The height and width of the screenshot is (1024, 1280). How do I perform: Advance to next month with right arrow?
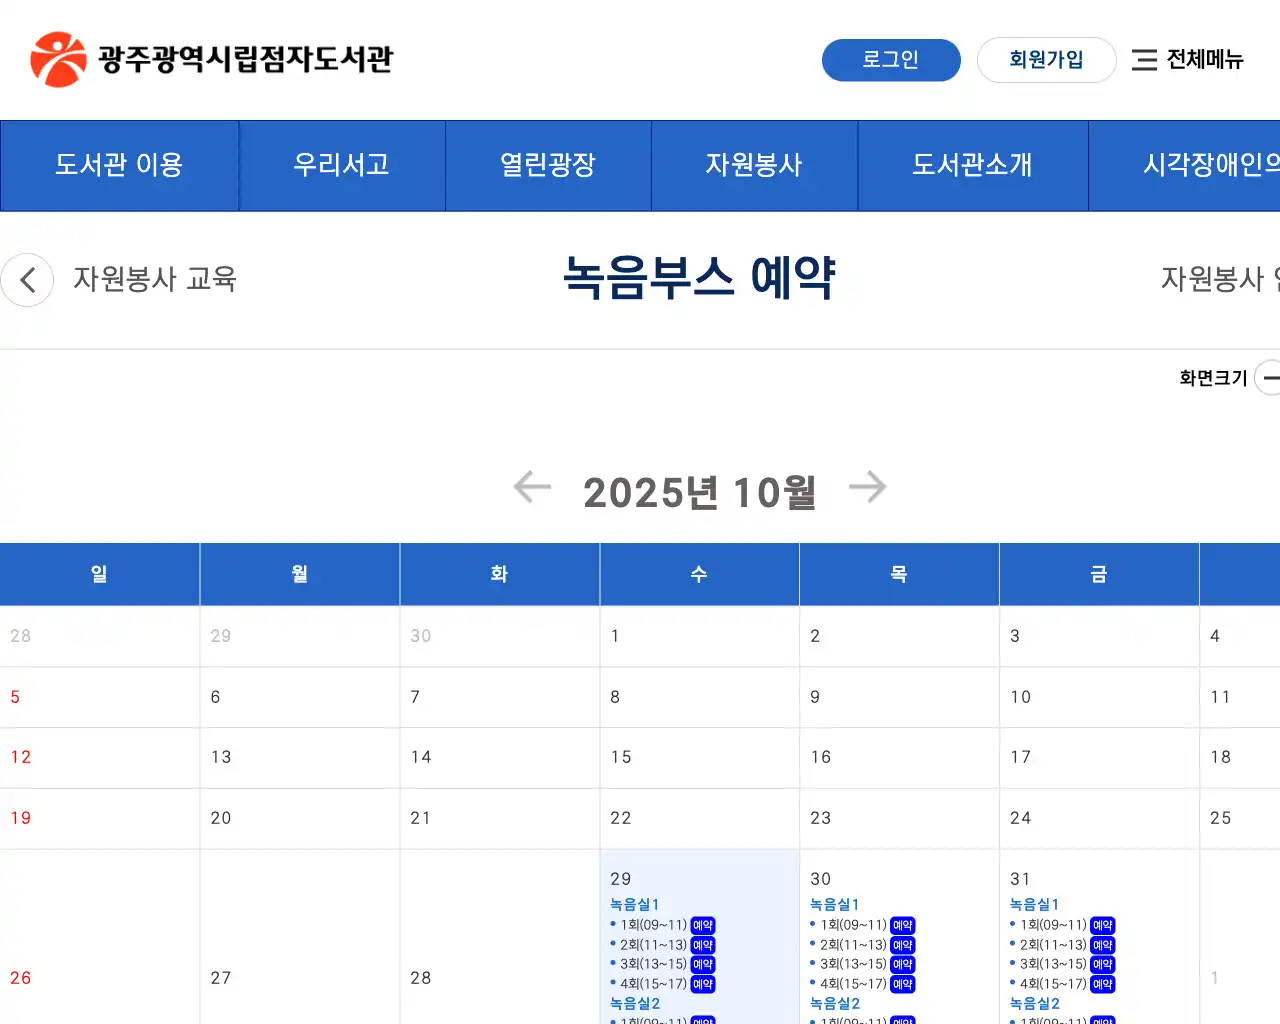[867, 488]
